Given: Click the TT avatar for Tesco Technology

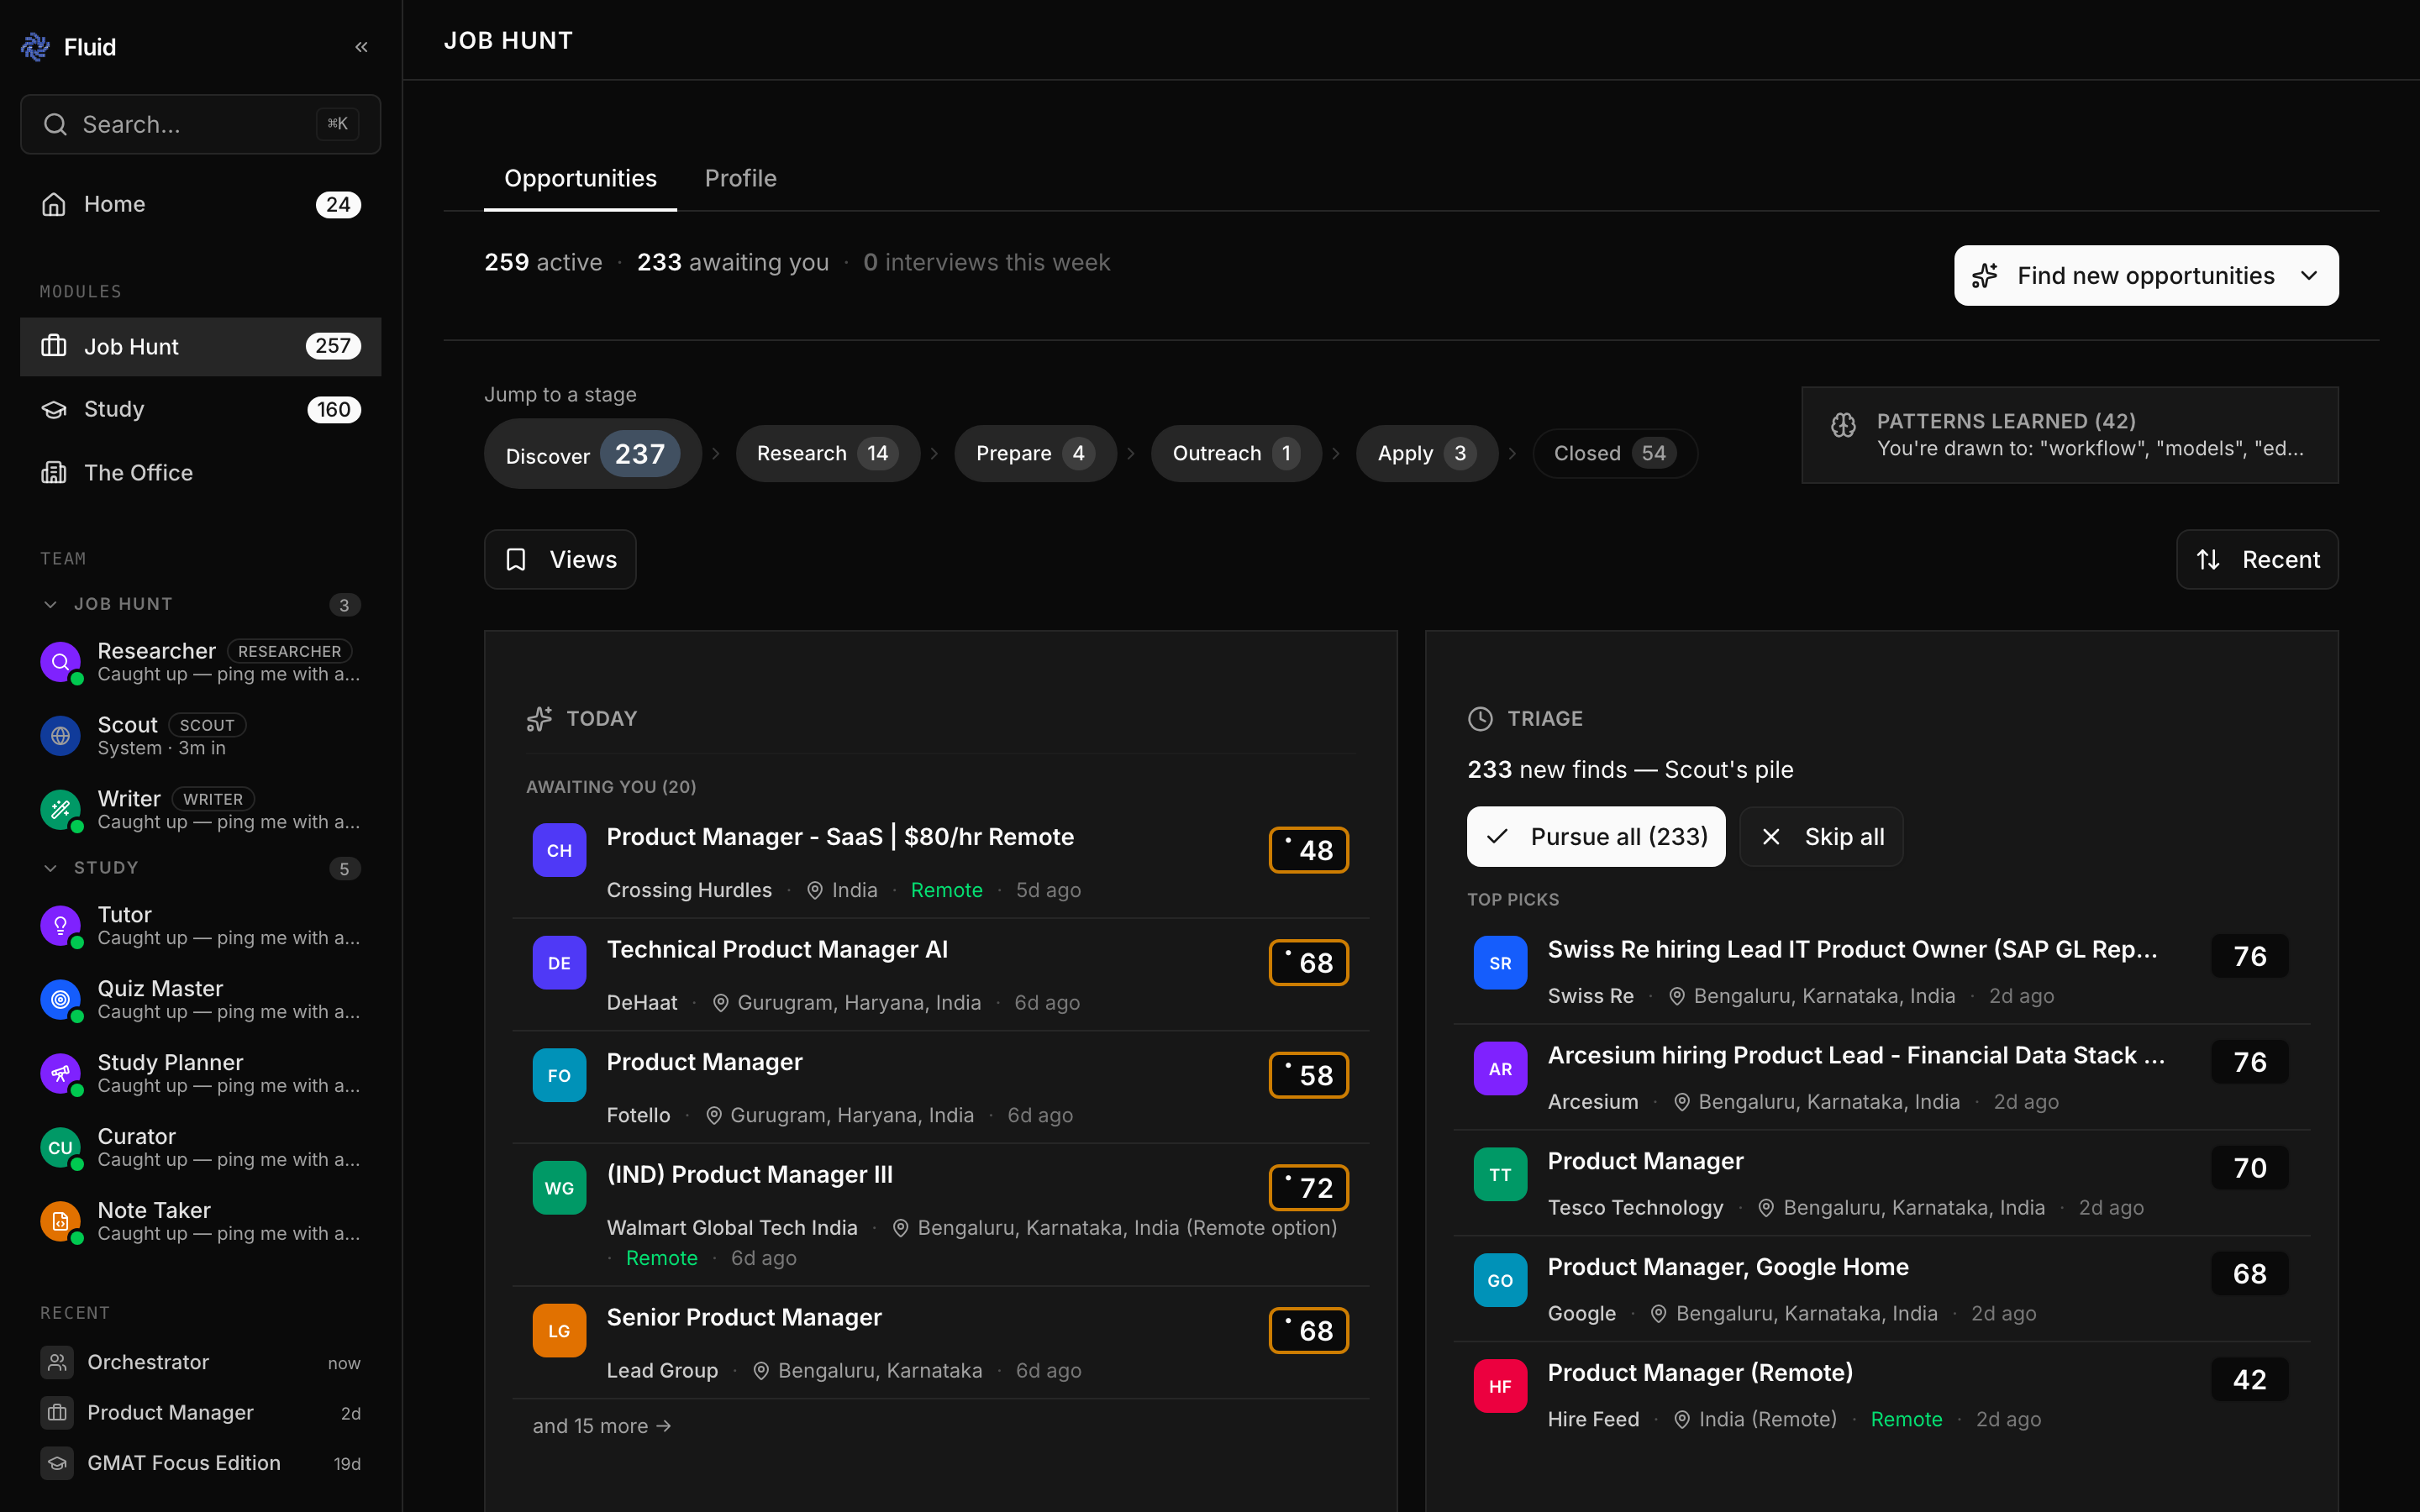Looking at the screenshot, I should coord(1500,1175).
